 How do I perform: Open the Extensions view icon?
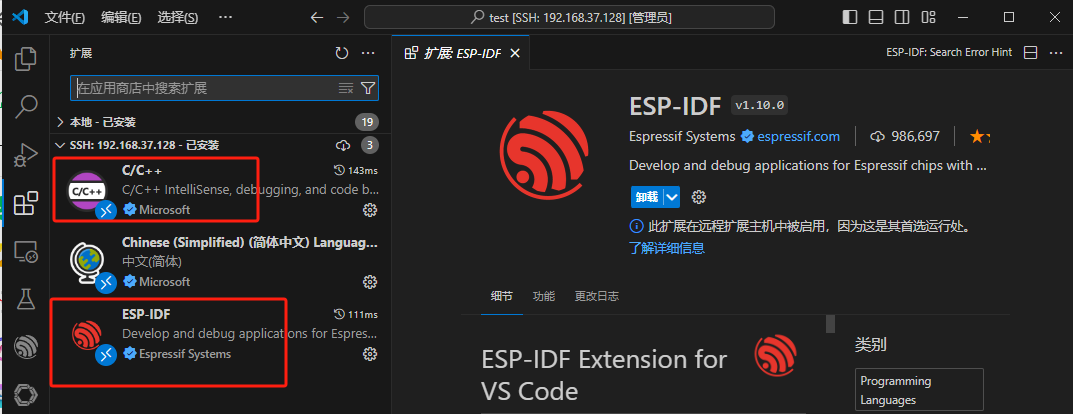[25, 203]
